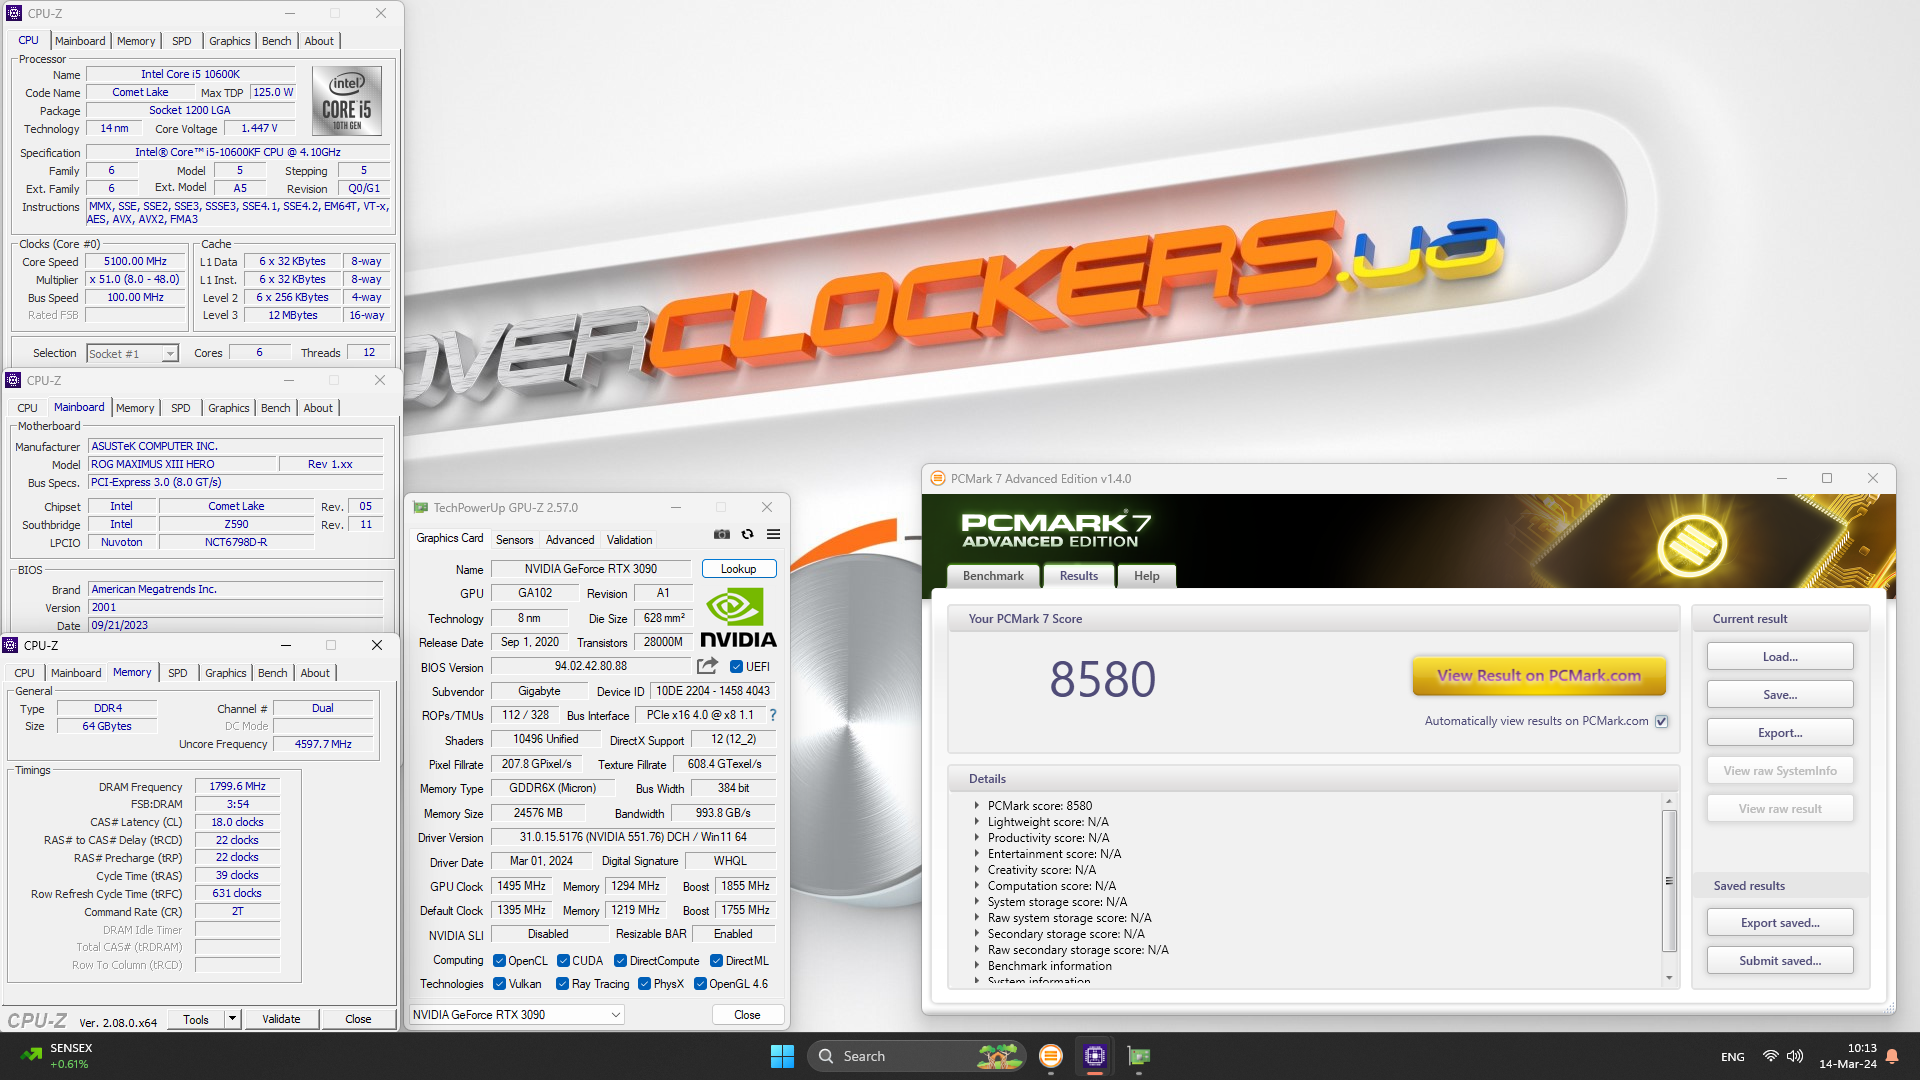Open SPD tab in the Memory CPU-Z window

pyautogui.click(x=177, y=673)
